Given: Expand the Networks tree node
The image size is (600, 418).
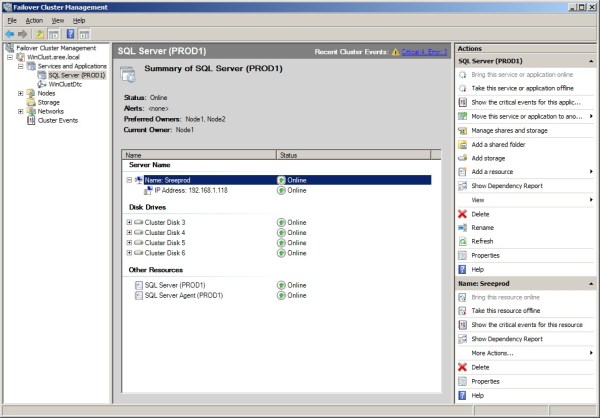Looking at the screenshot, I should point(21,111).
